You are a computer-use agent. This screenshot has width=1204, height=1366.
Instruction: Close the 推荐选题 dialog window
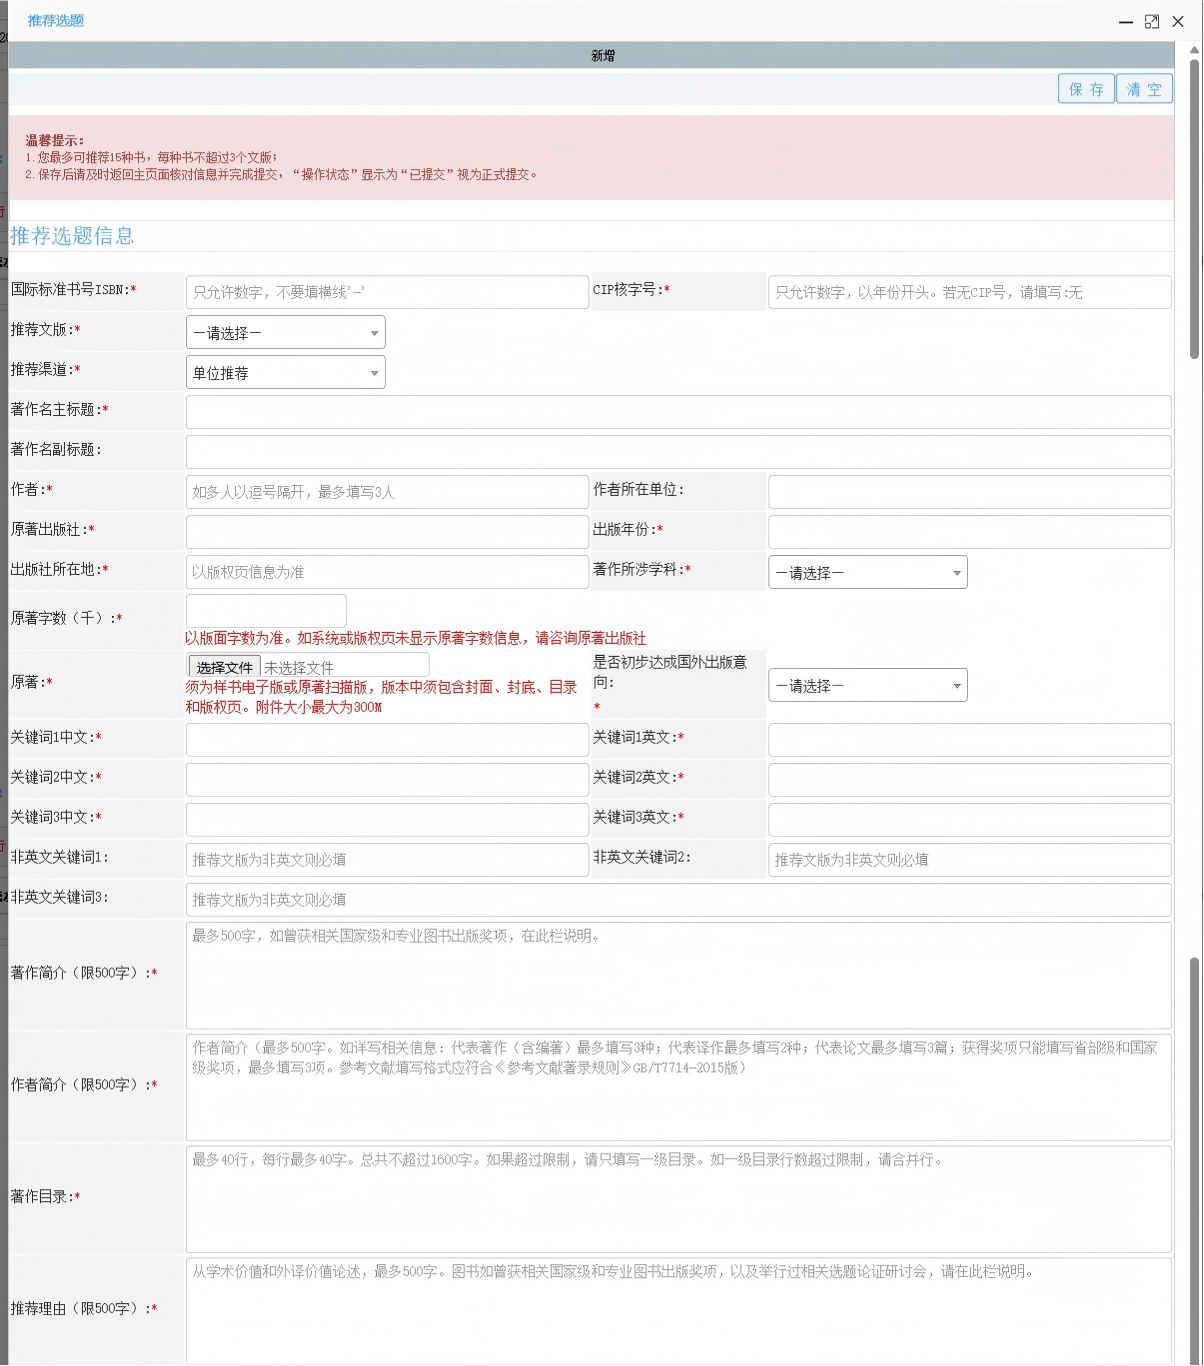click(x=1178, y=22)
